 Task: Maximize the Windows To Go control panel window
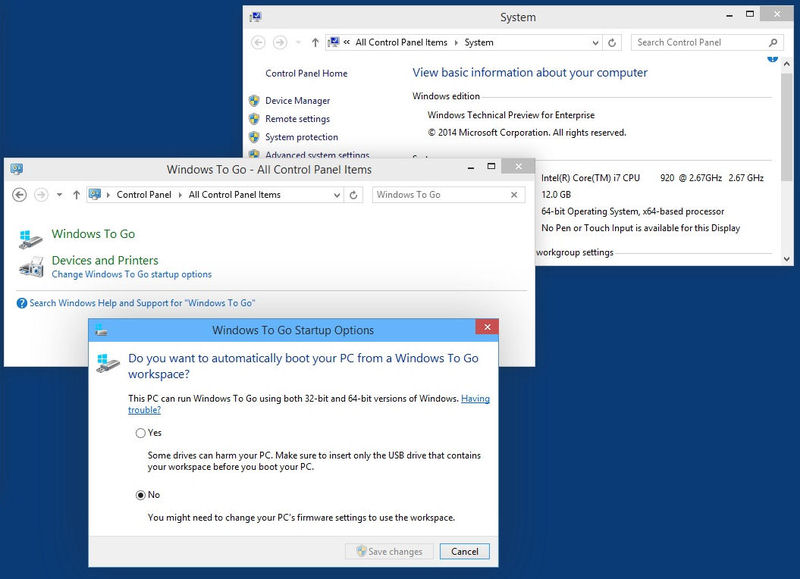[x=491, y=166]
